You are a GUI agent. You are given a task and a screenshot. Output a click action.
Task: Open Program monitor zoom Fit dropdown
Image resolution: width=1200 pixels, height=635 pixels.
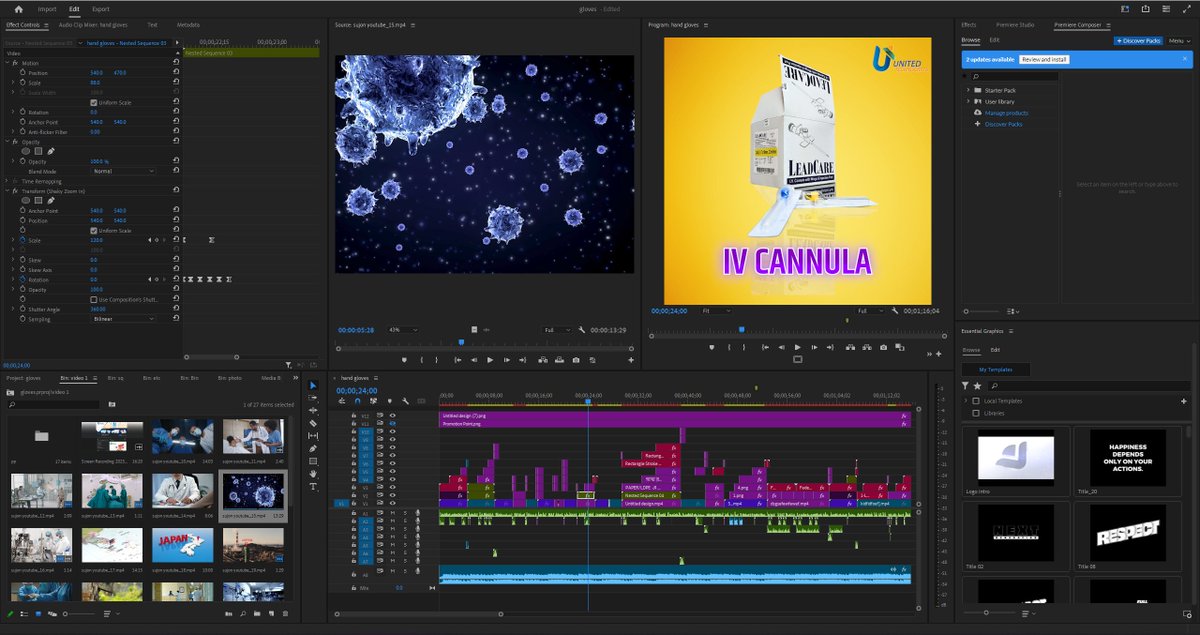point(716,311)
